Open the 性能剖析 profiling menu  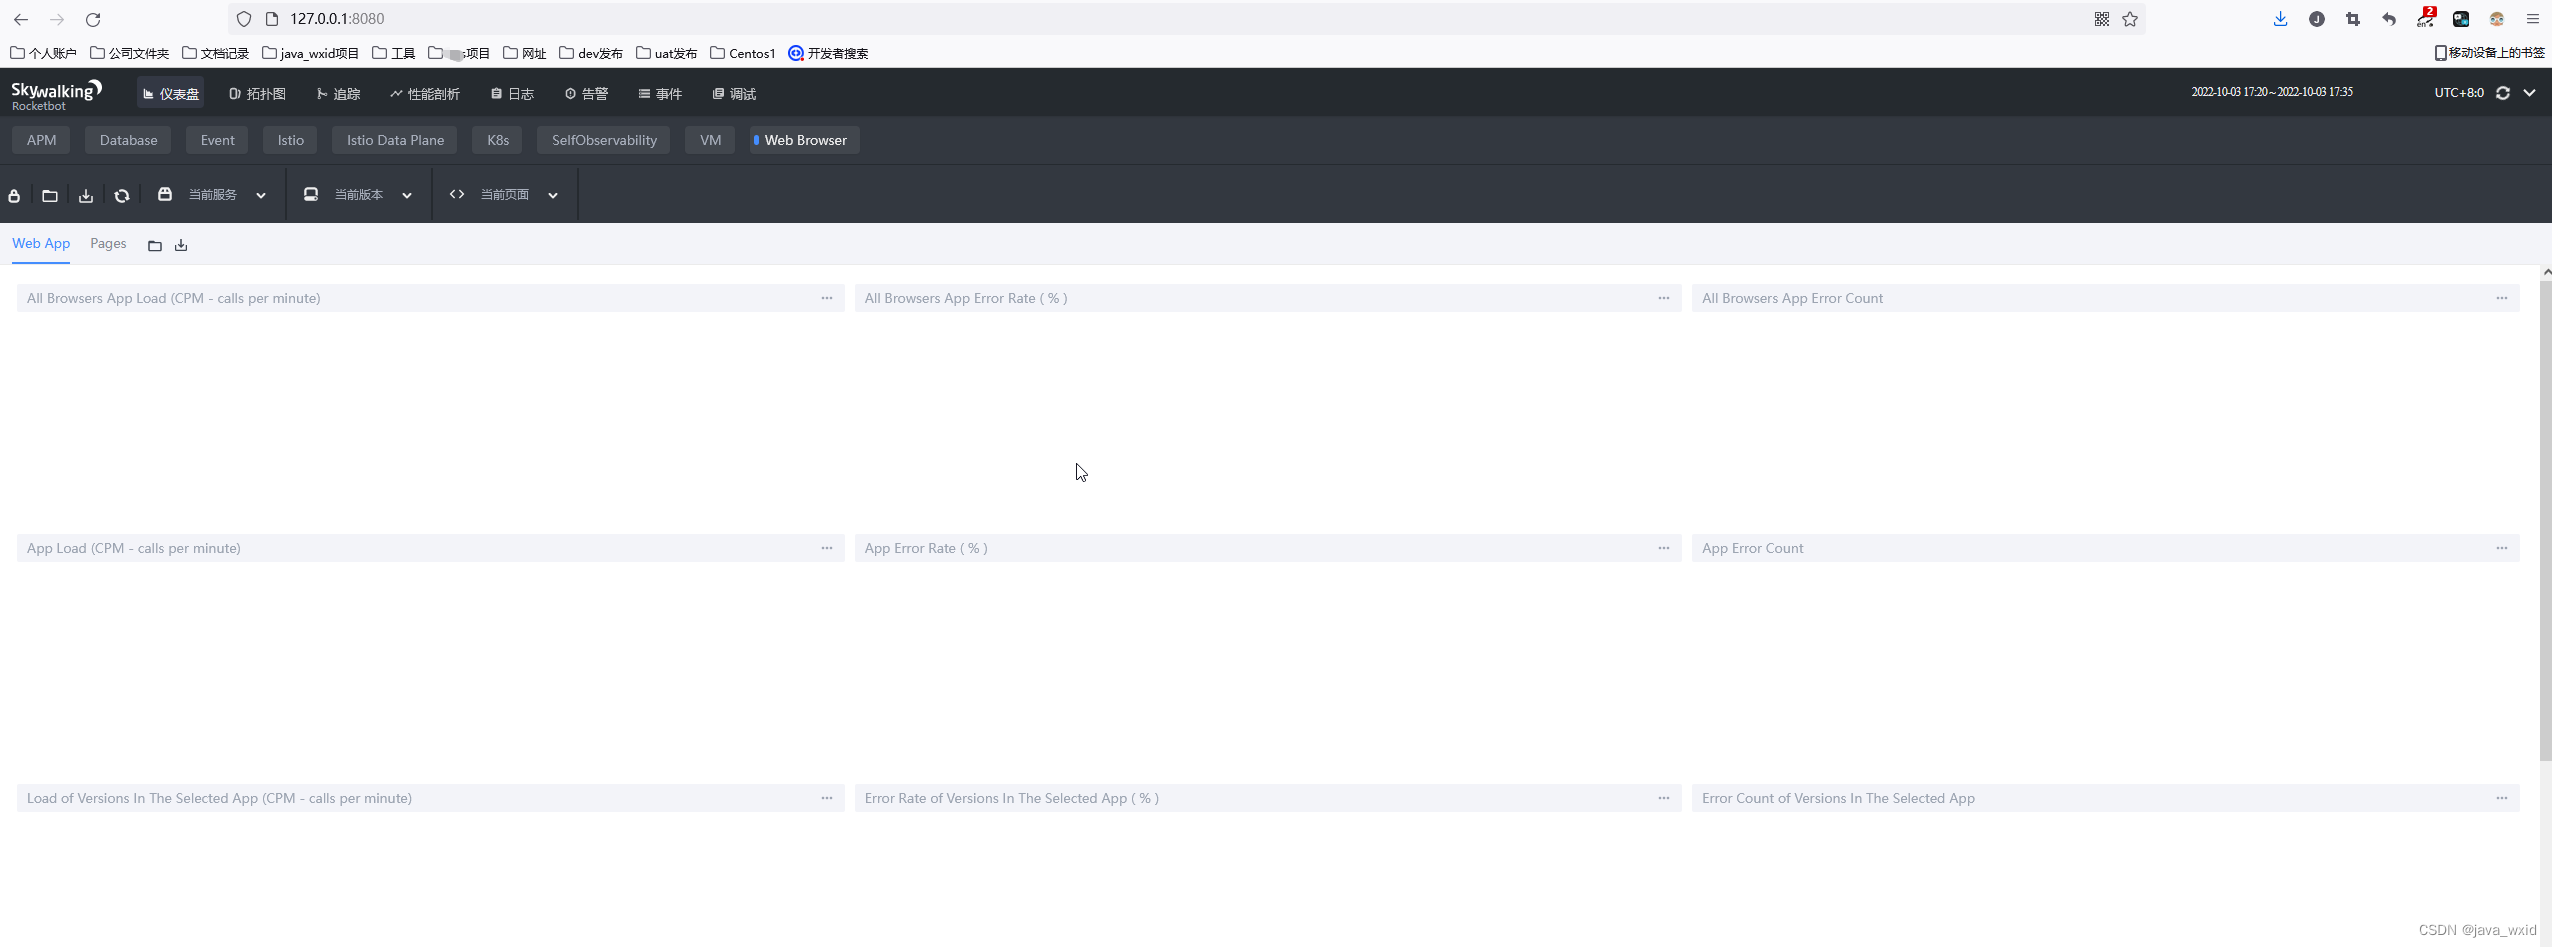425,94
